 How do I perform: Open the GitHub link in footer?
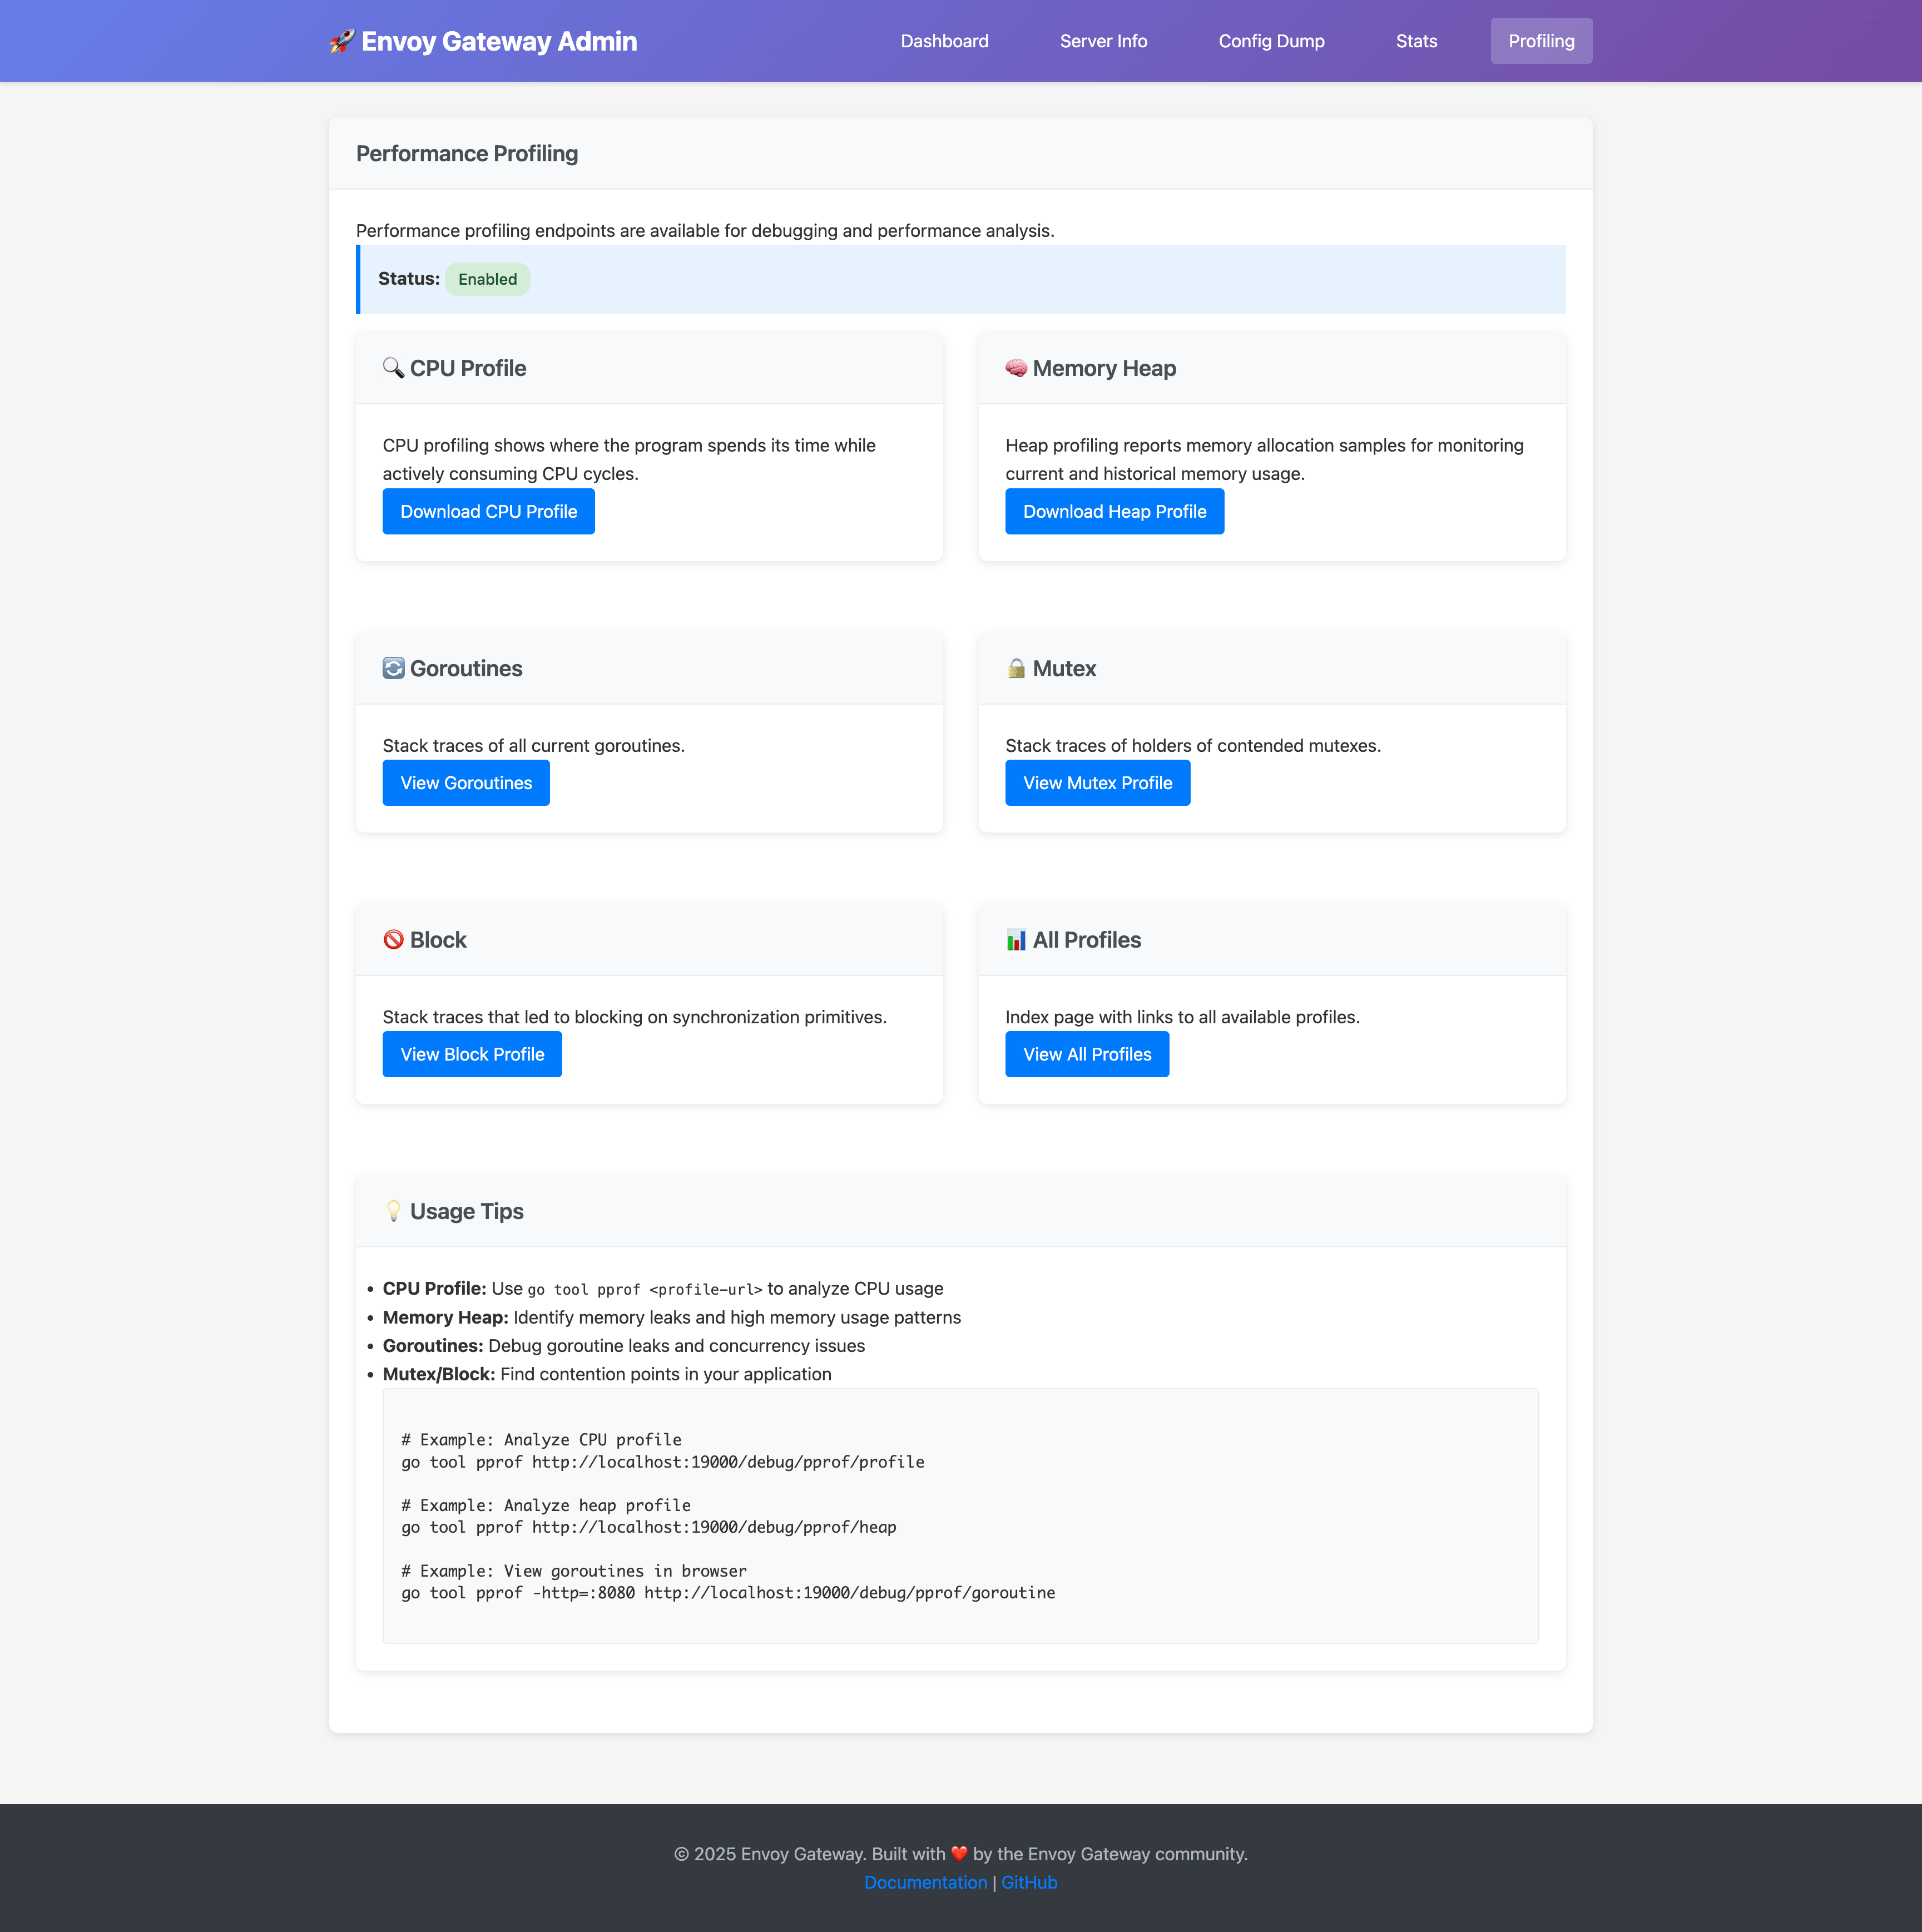(1029, 1882)
